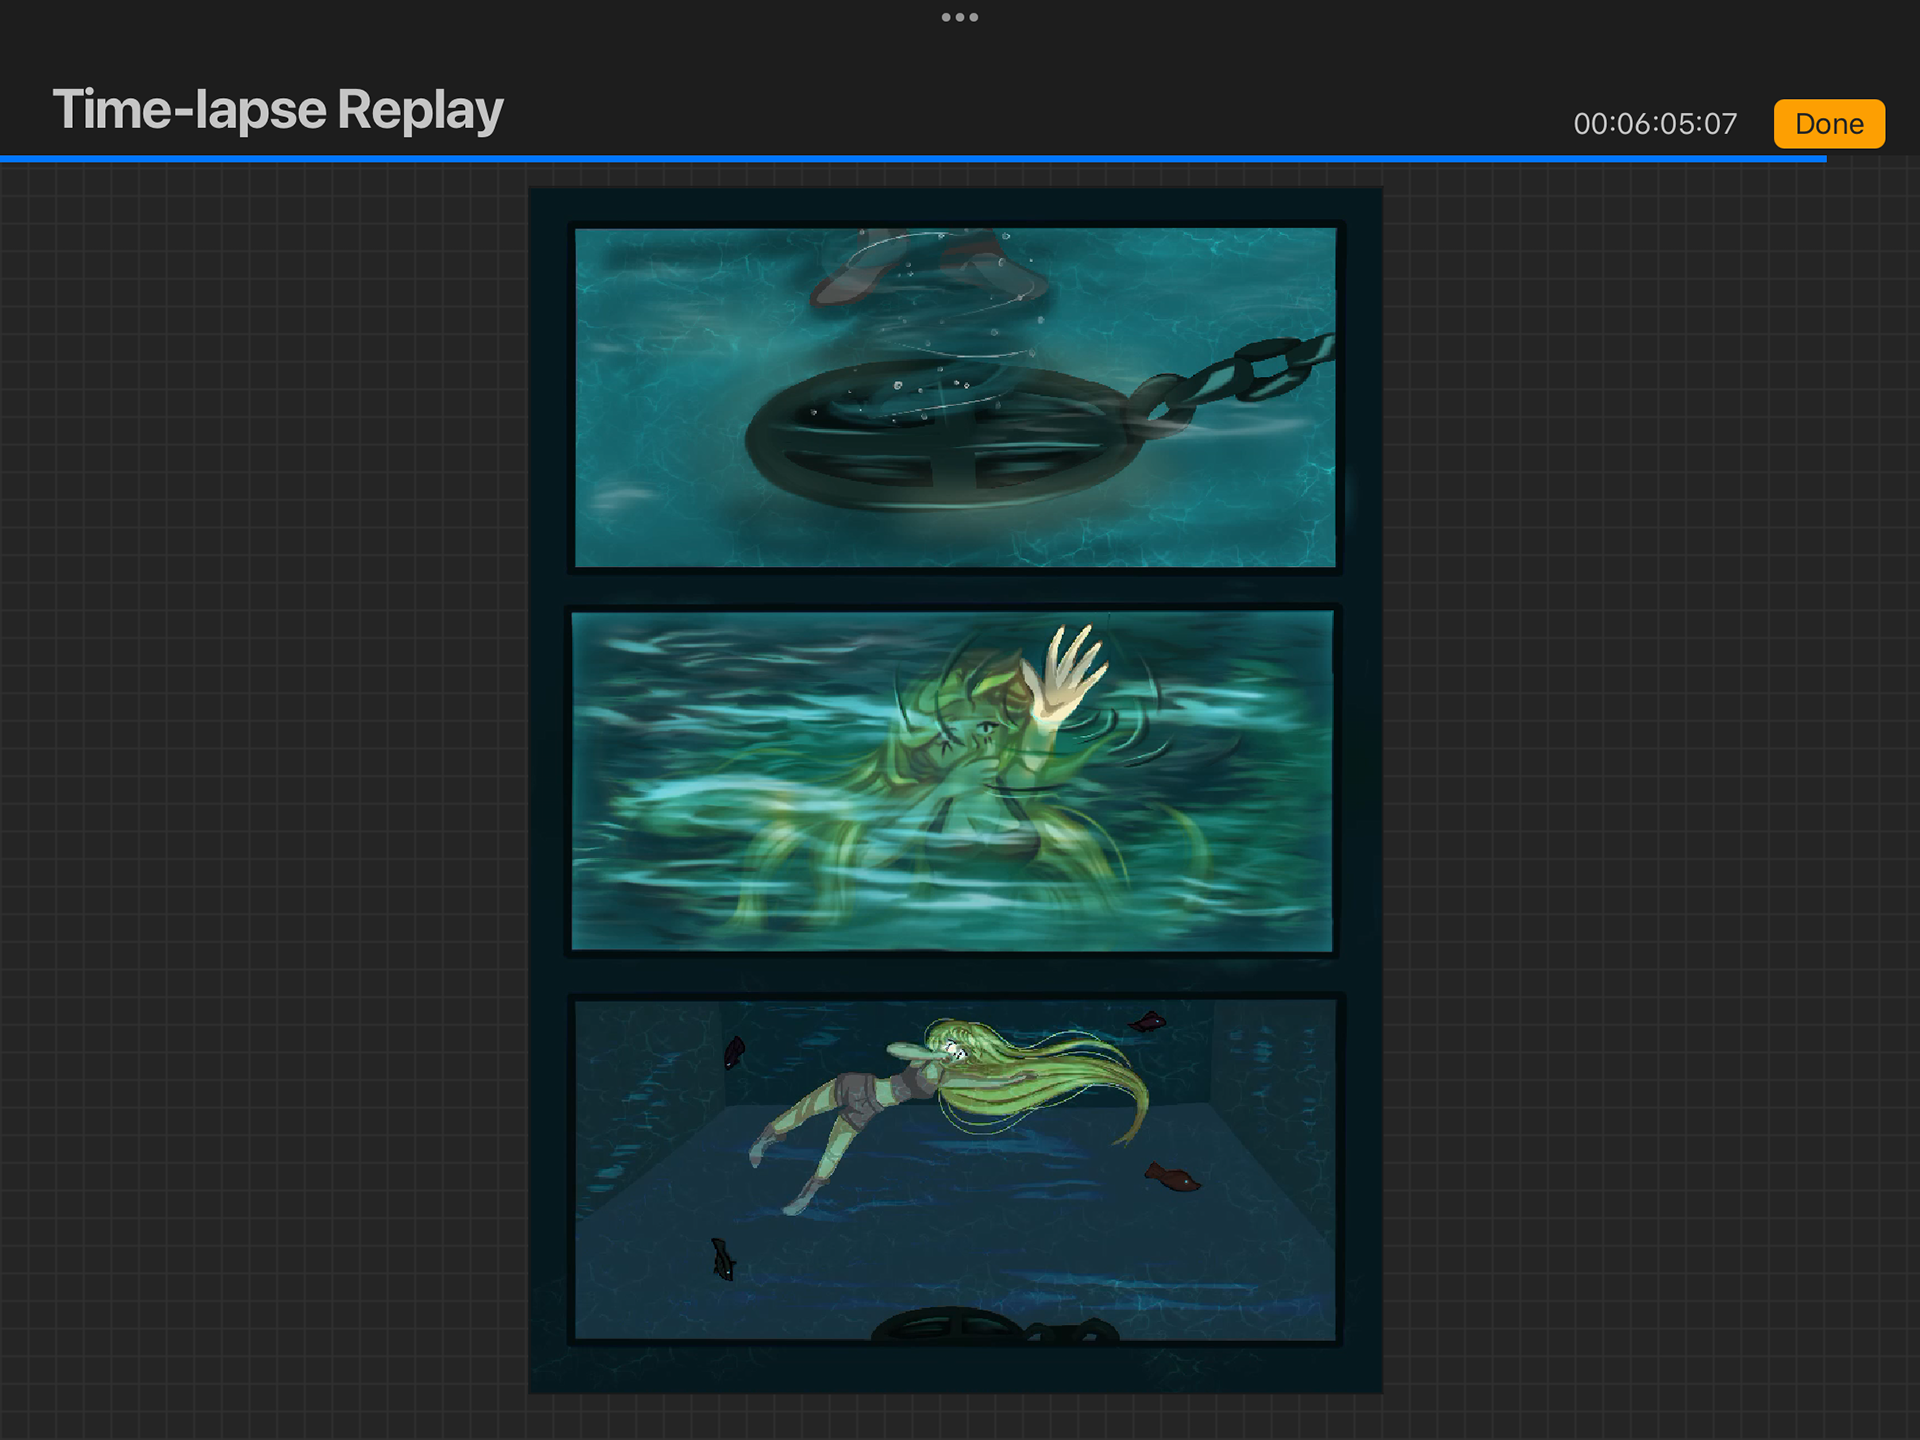
Task: Tap the three-dot multitasking icon at top
Action: [959, 17]
